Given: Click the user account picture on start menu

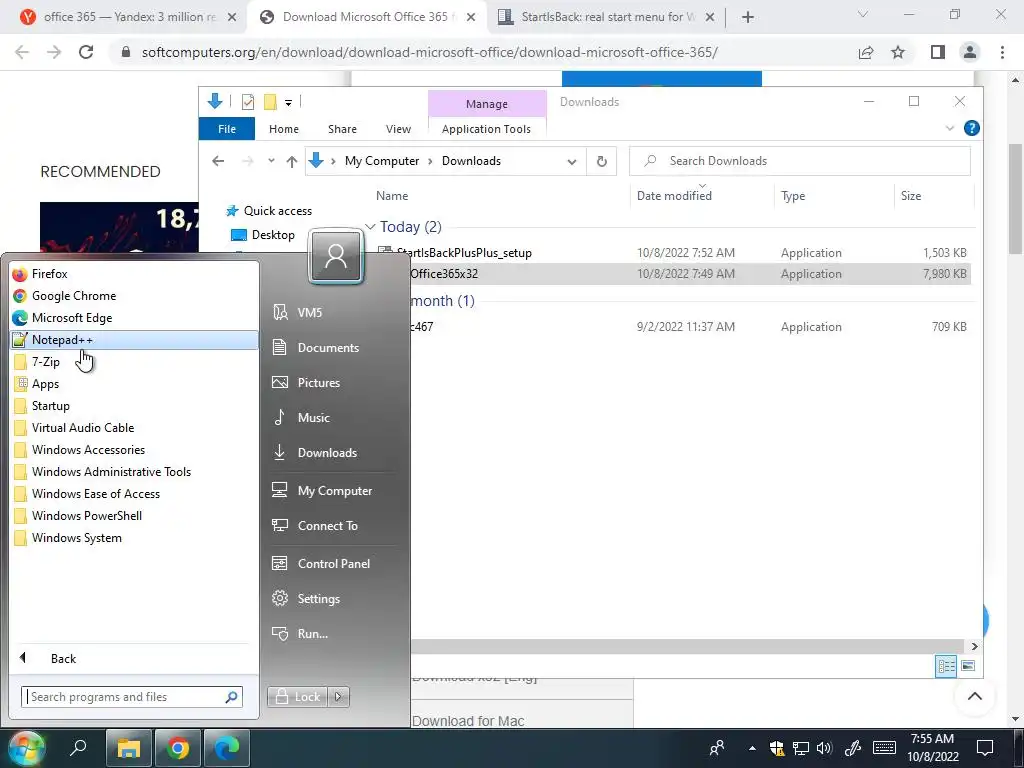Looking at the screenshot, I should point(336,255).
